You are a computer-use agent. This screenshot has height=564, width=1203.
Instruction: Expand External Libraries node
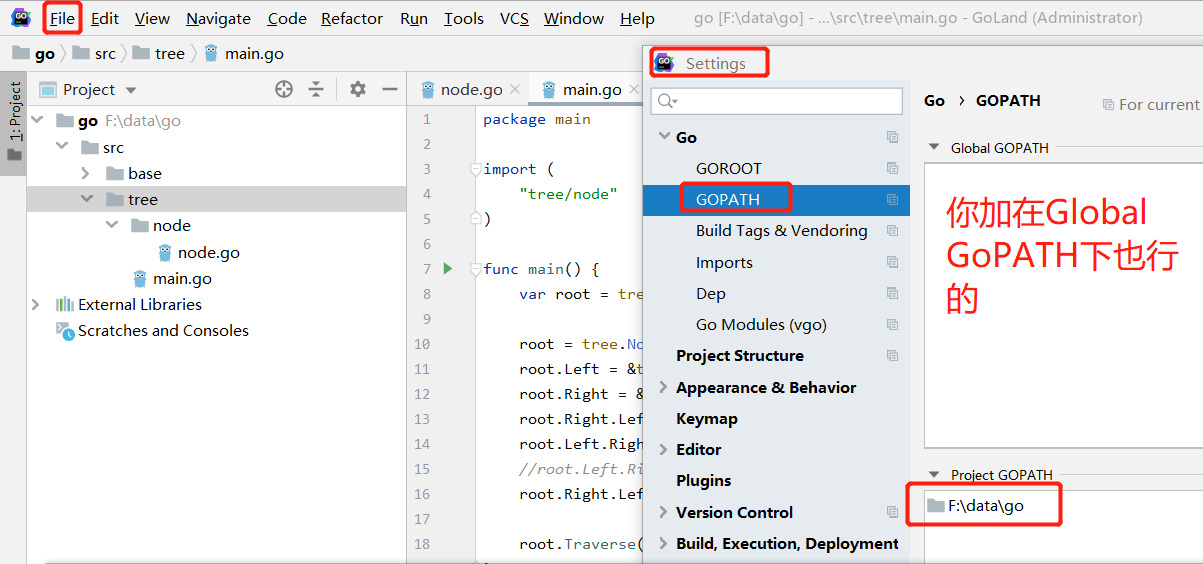[37, 304]
